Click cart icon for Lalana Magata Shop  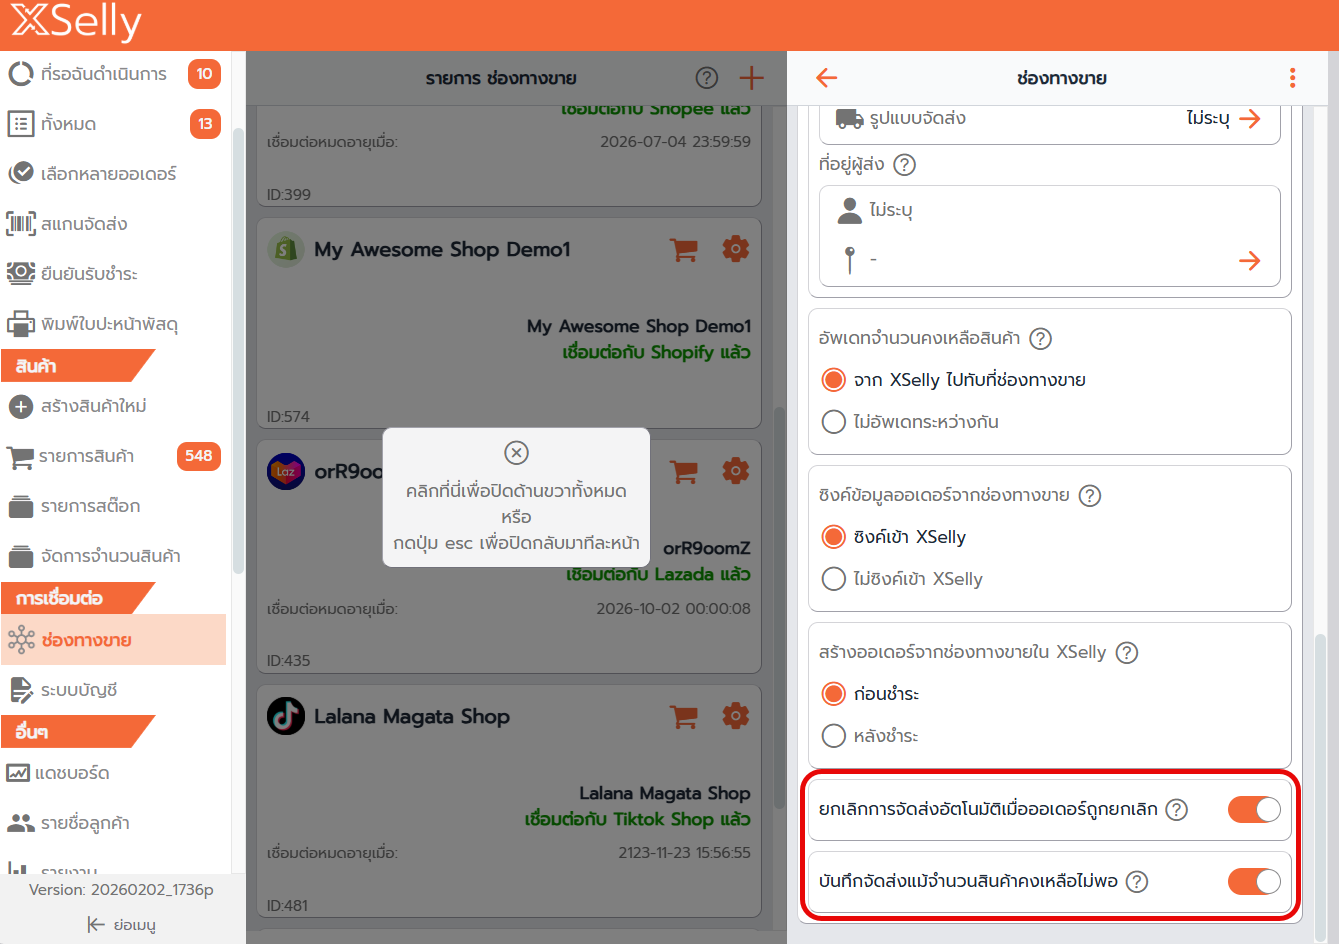click(684, 716)
